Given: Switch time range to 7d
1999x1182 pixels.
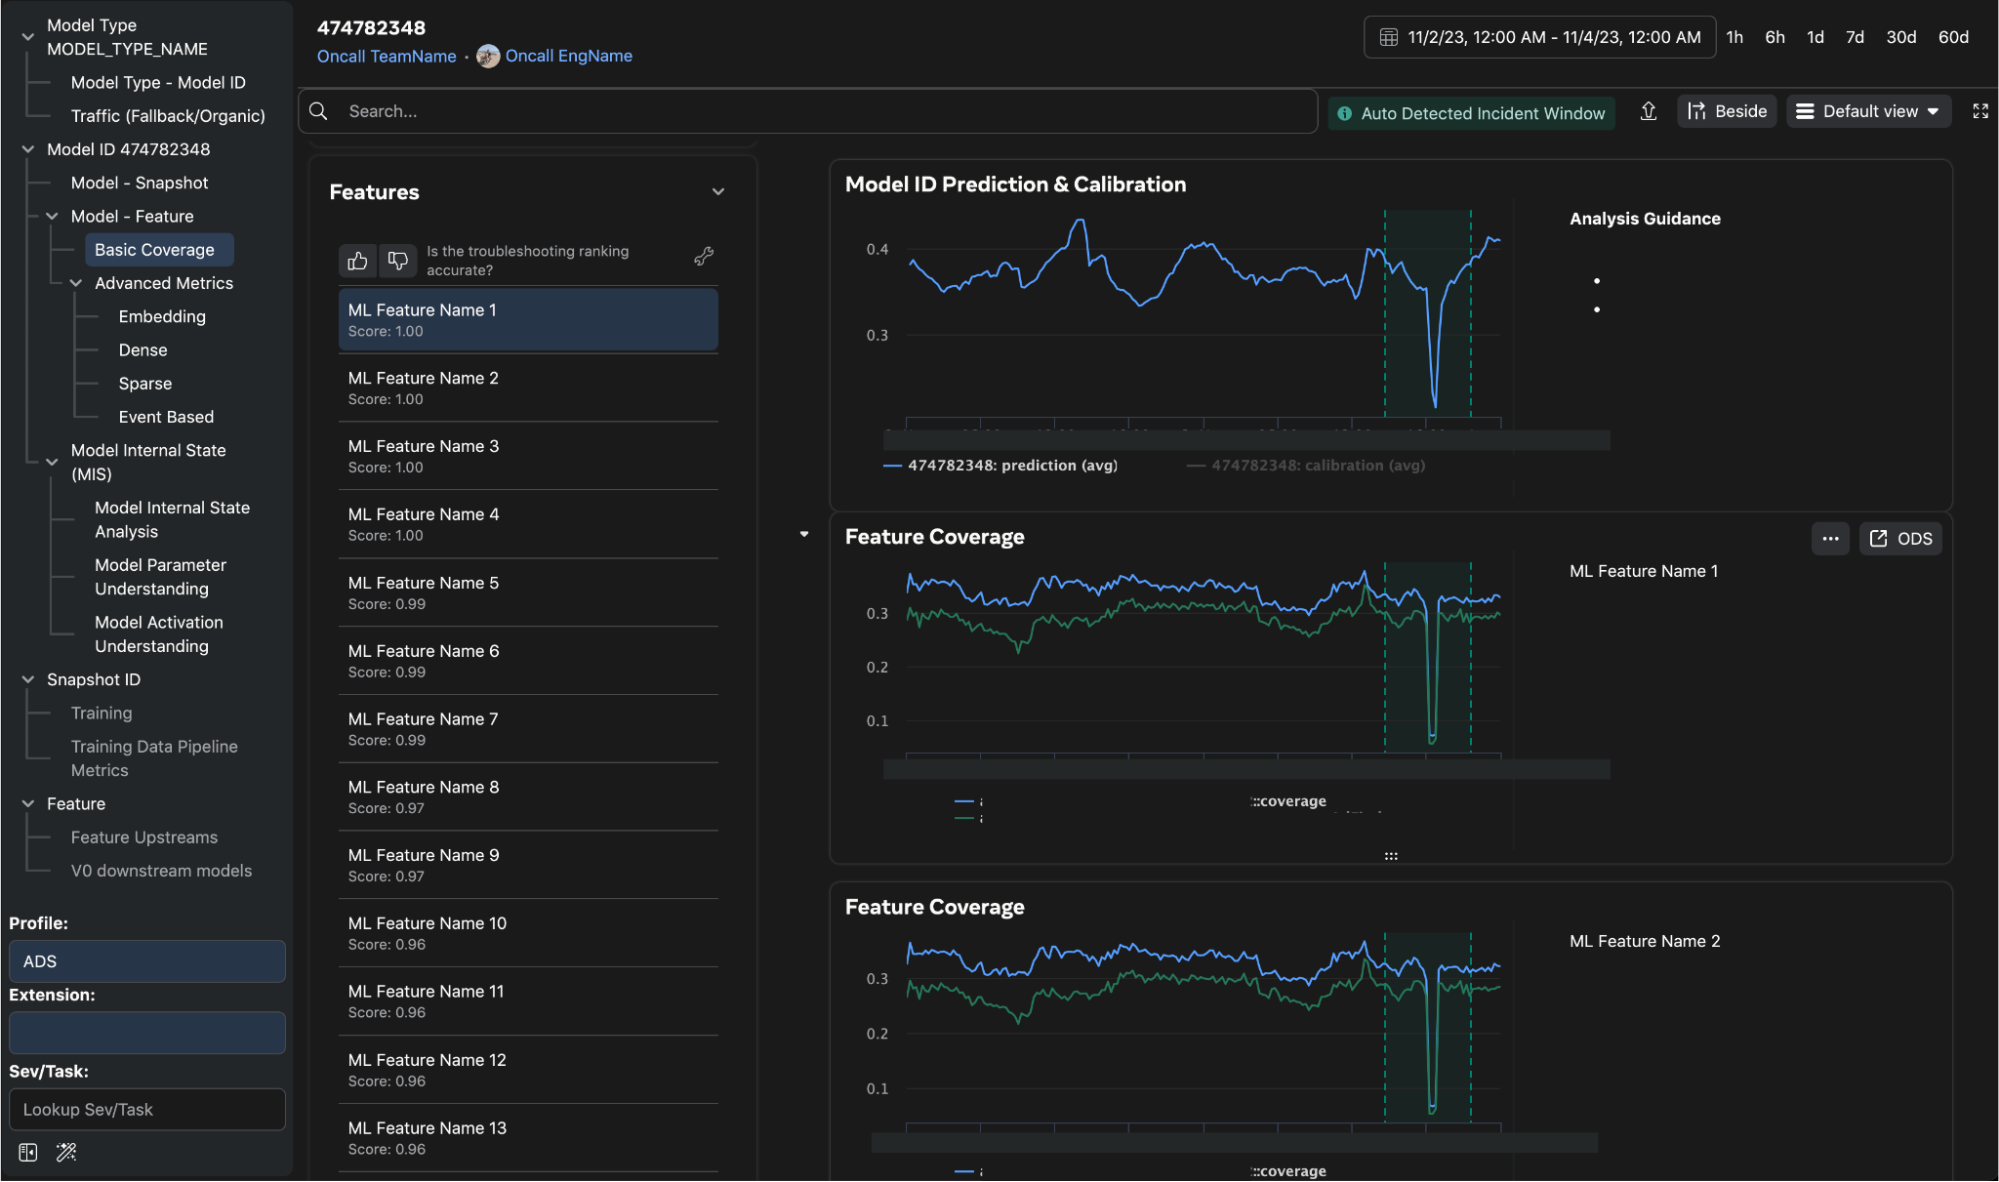Looking at the screenshot, I should (x=1855, y=36).
